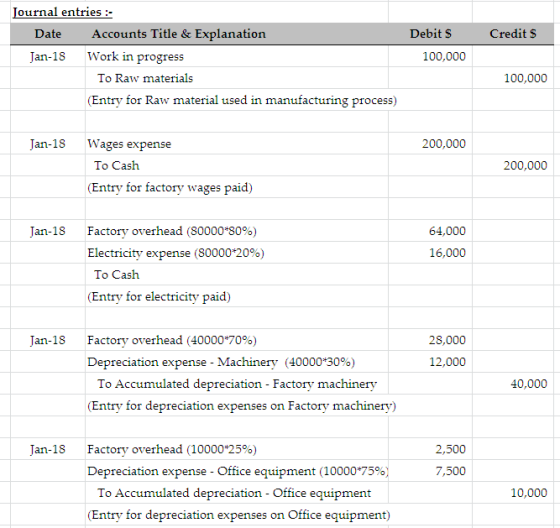Select the 200,000 debit for Wages expense
560x528 pixels.
[x=444, y=144]
